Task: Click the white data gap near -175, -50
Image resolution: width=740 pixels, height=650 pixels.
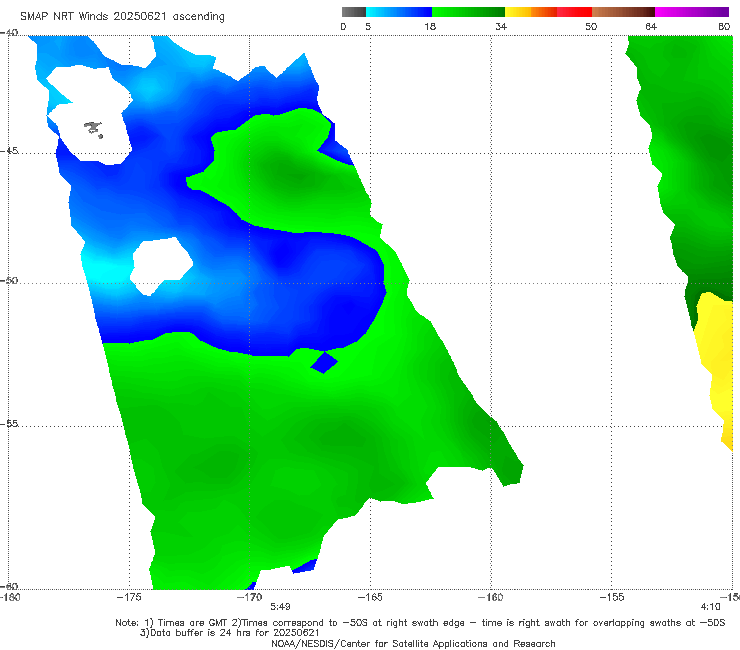Action: point(160,266)
